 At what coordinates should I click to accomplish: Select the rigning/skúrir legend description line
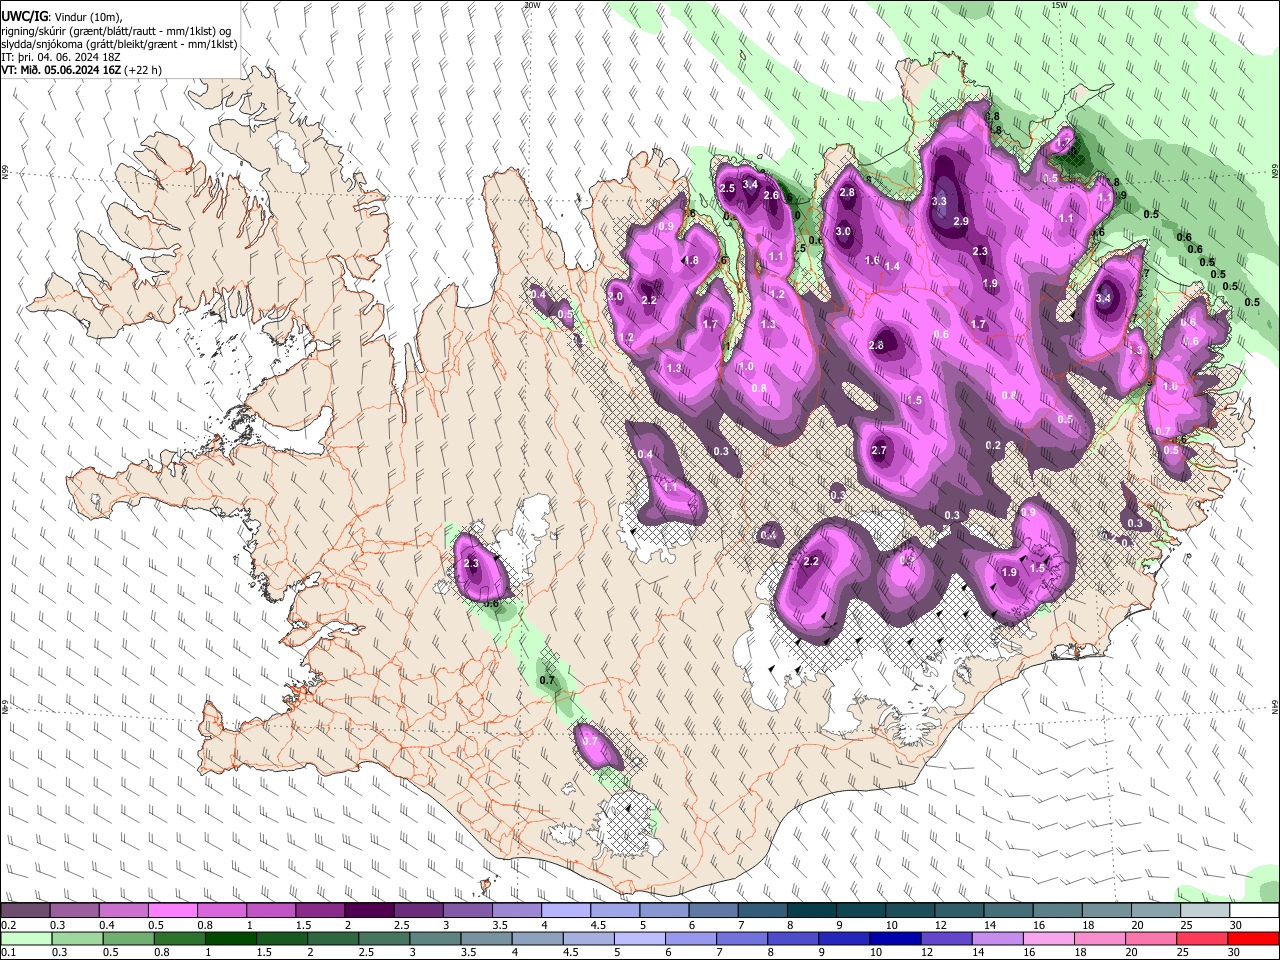pos(116,31)
